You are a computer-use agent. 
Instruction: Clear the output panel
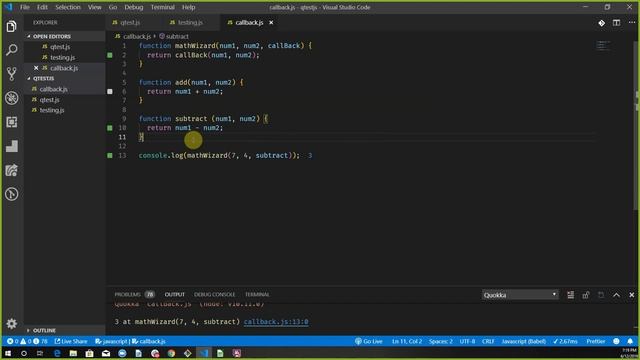[x=570, y=295]
